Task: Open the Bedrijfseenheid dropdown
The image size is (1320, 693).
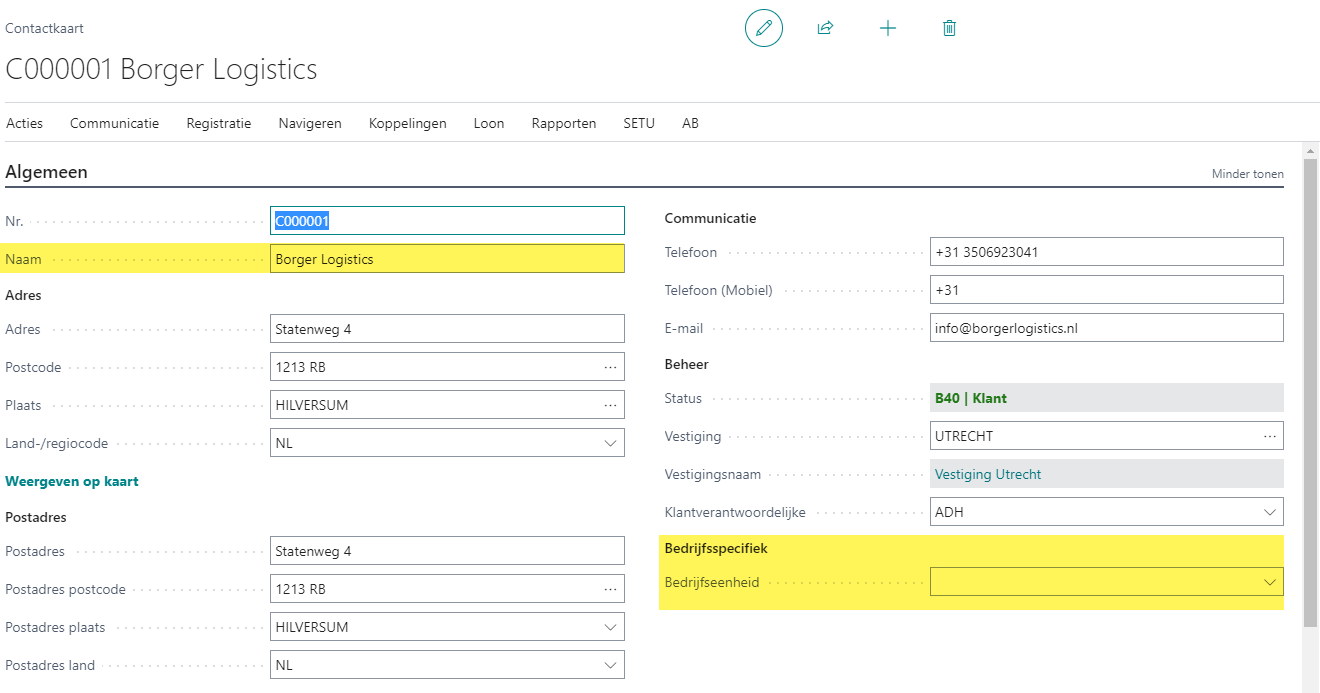Action: 1270,582
